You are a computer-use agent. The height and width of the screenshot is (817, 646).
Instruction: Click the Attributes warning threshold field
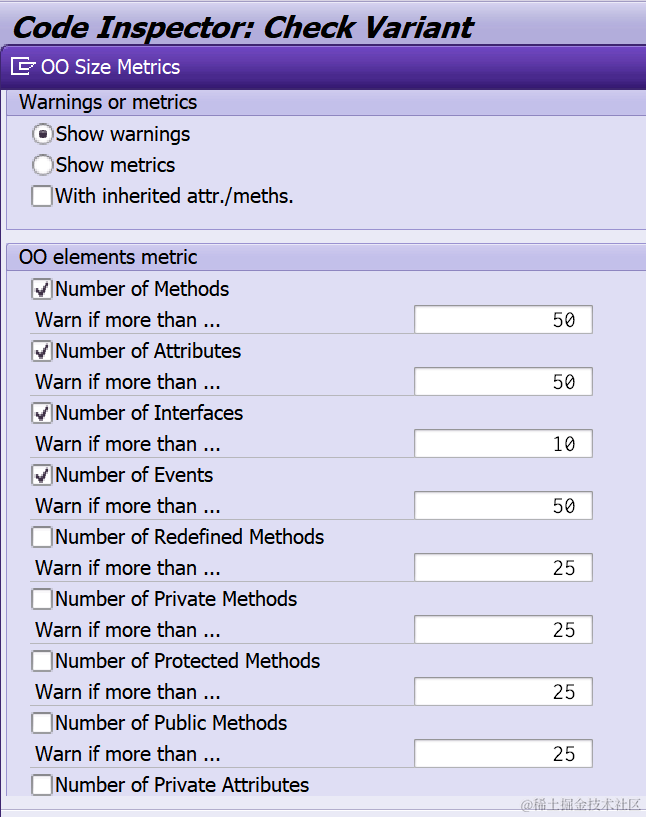[x=503, y=381]
